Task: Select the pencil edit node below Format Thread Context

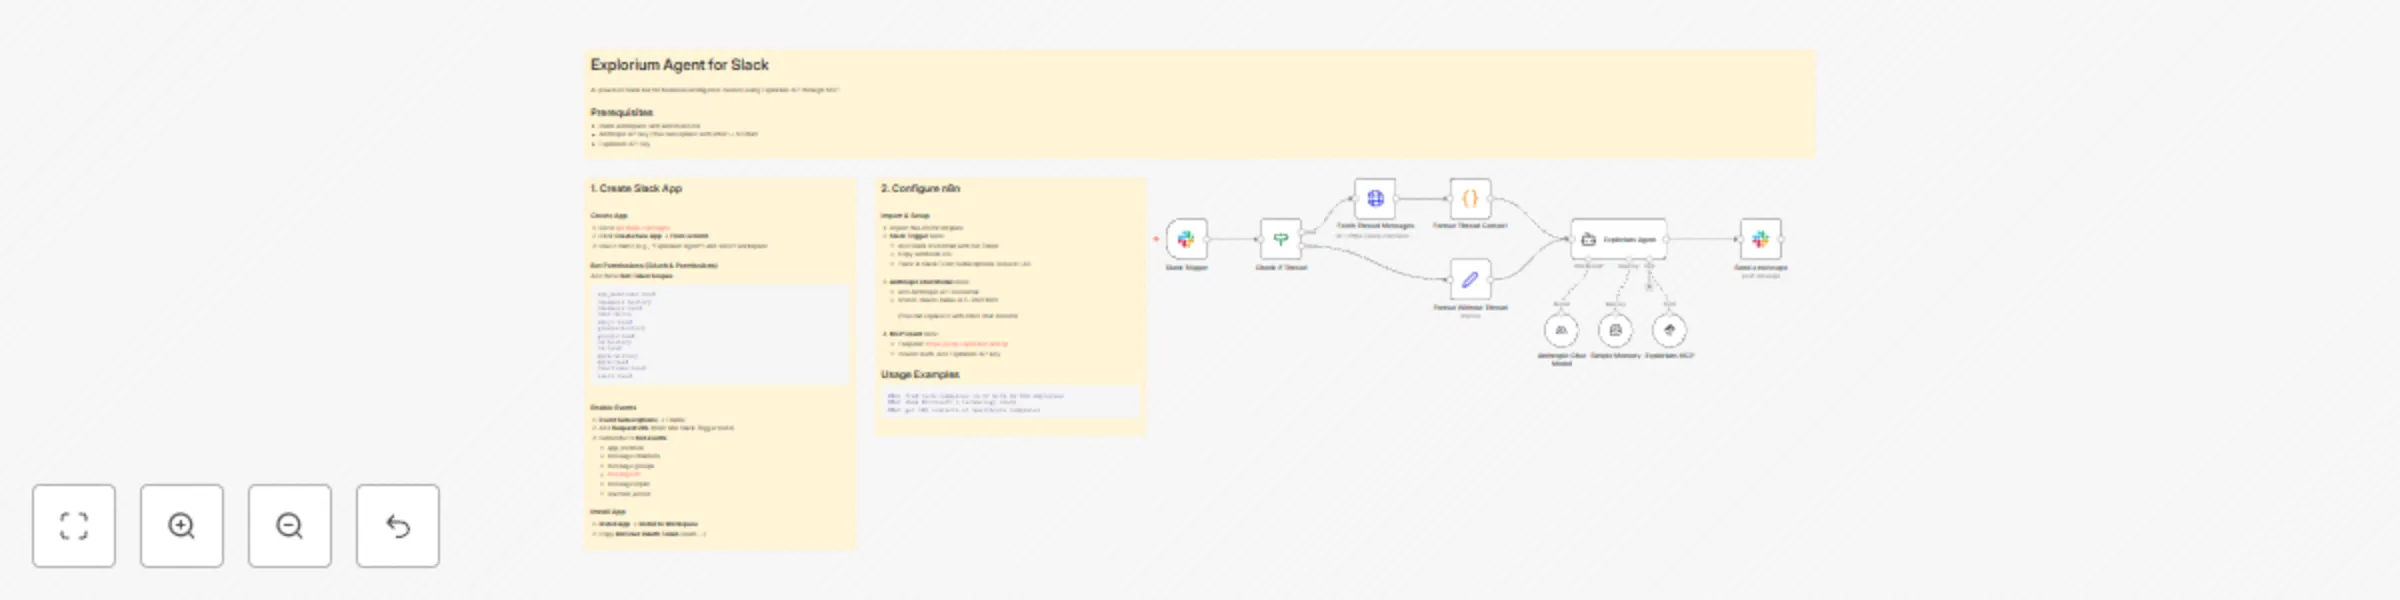Action: point(1470,280)
